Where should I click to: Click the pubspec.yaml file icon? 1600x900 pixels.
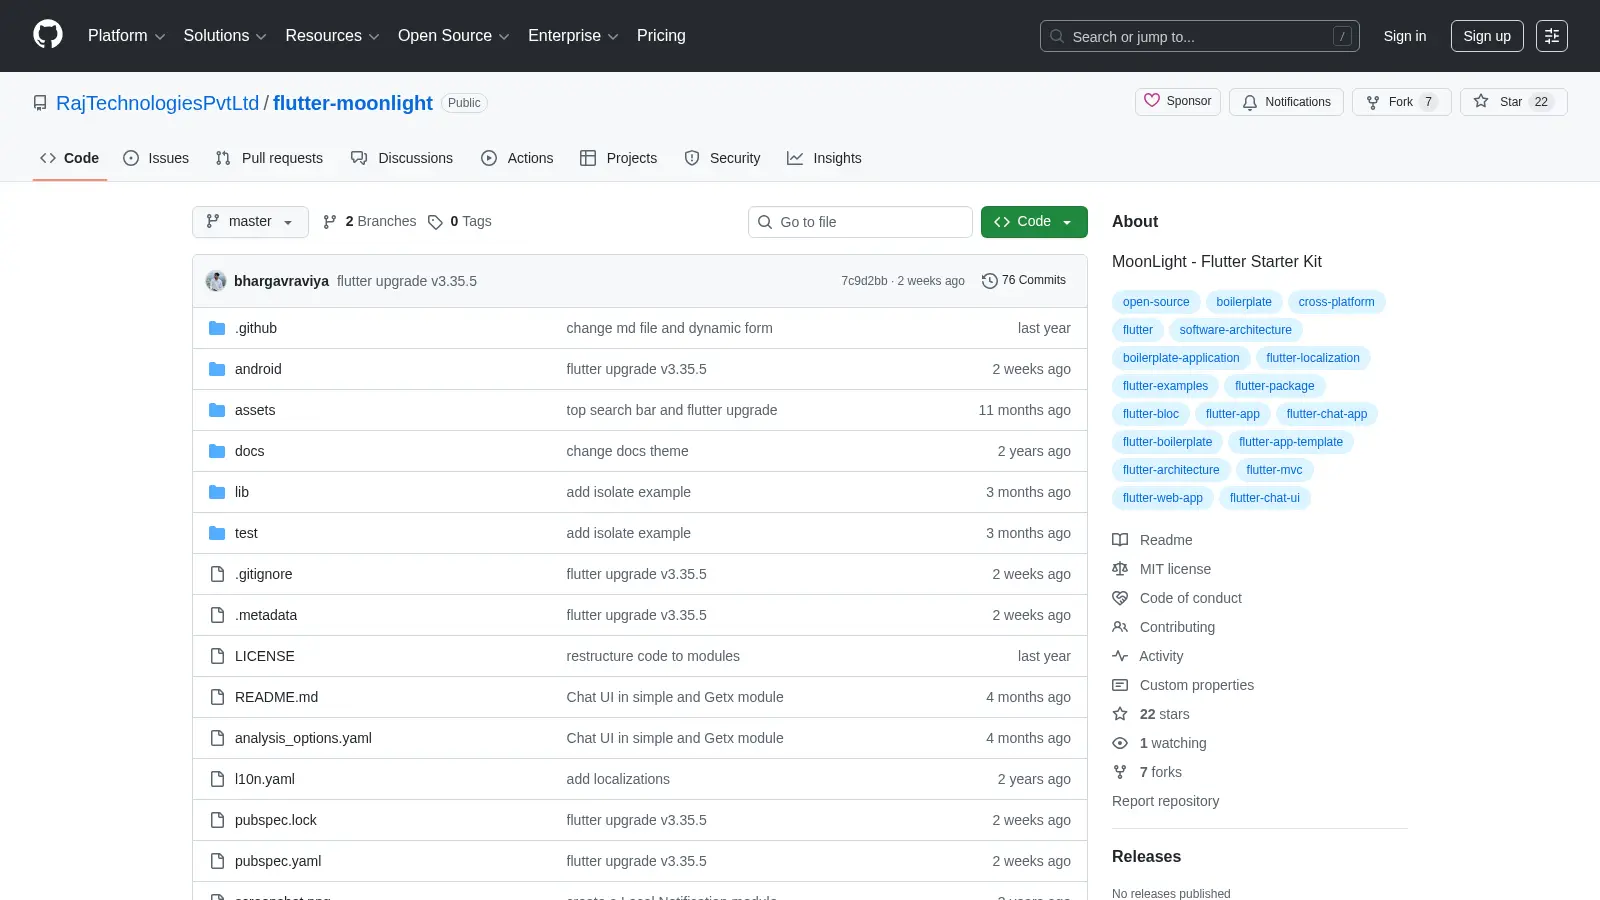click(x=217, y=861)
